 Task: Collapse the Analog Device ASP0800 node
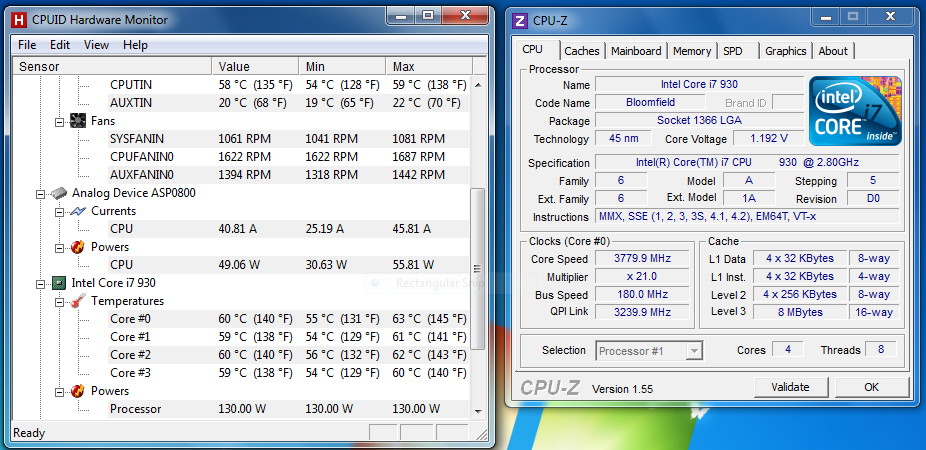coord(40,194)
